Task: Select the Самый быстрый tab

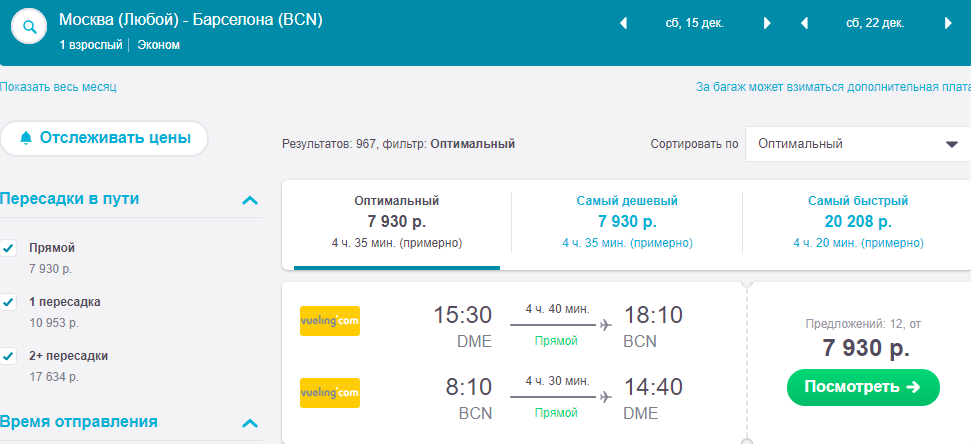Action: coord(858,222)
